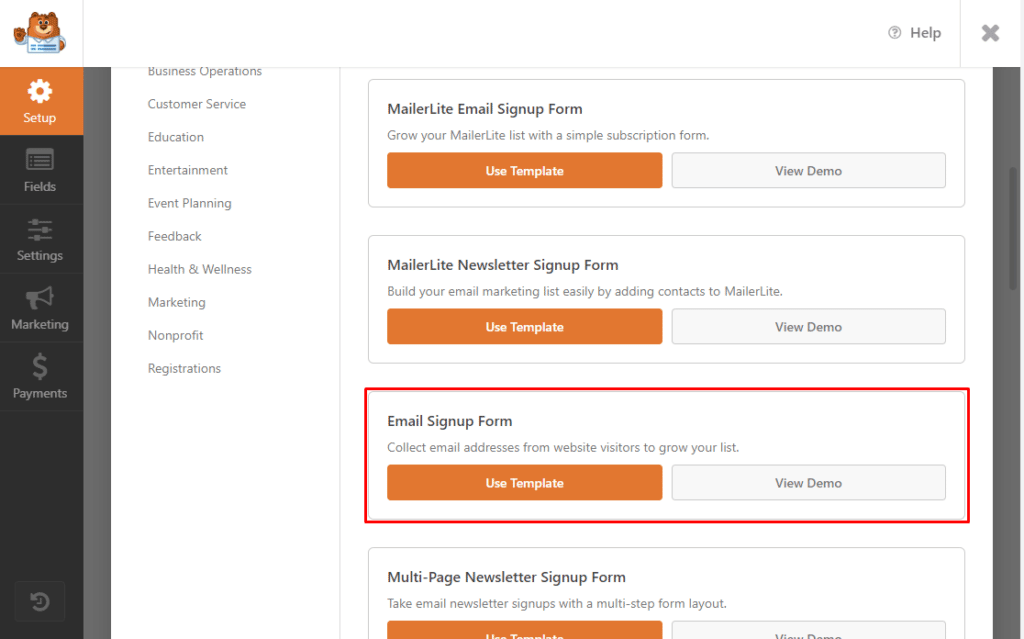View Demo of MailerLite Email Signup Form
This screenshot has height=639, width=1024.
(x=808, y=170)
